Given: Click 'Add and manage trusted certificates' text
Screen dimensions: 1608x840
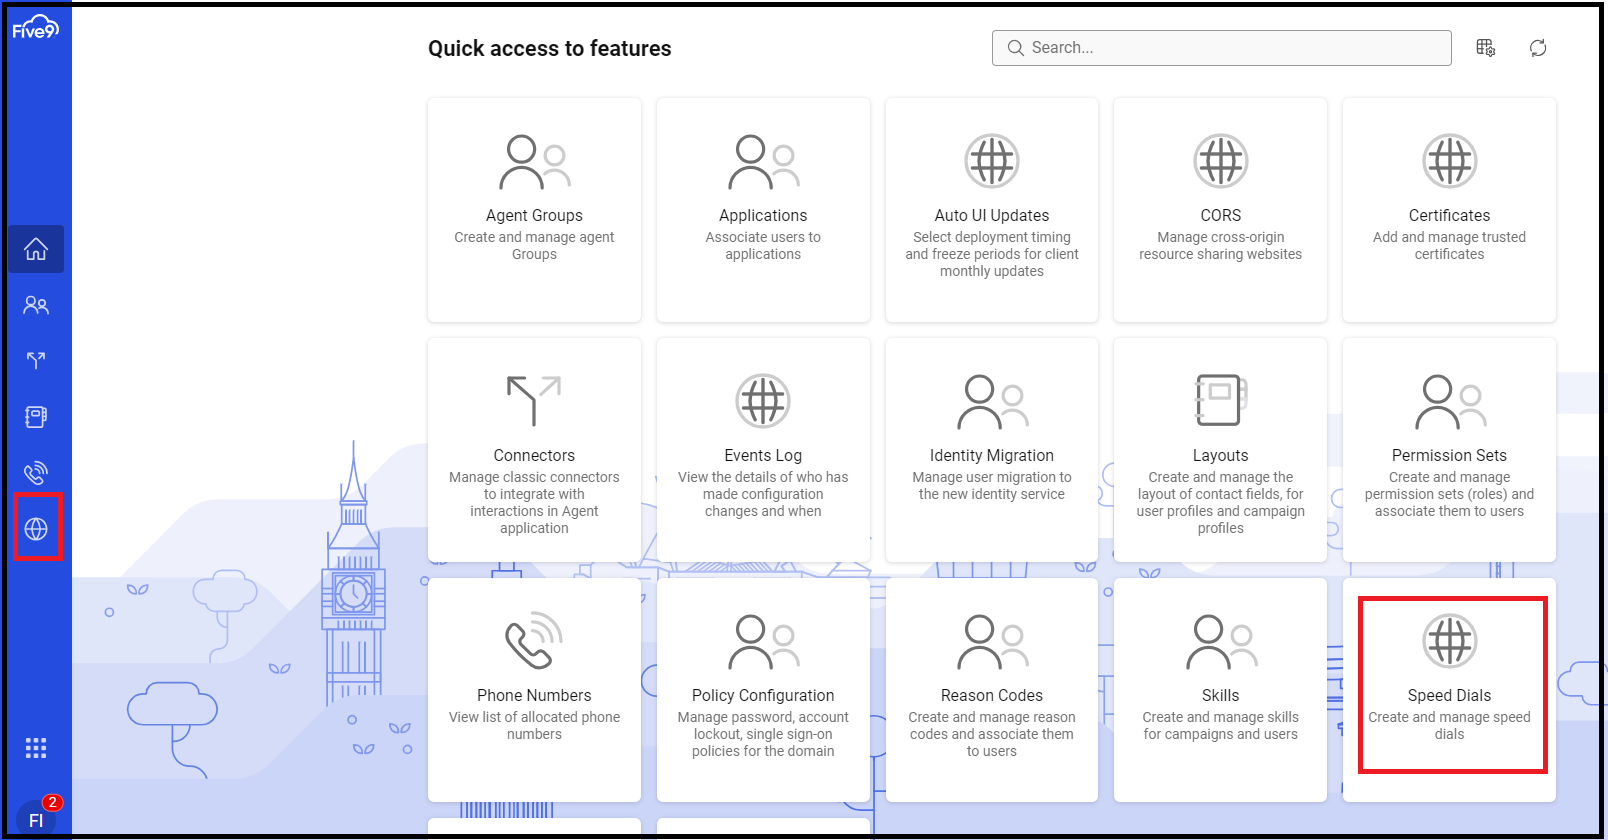Looking at the screenshot, I should click(x=1450, y=246).
